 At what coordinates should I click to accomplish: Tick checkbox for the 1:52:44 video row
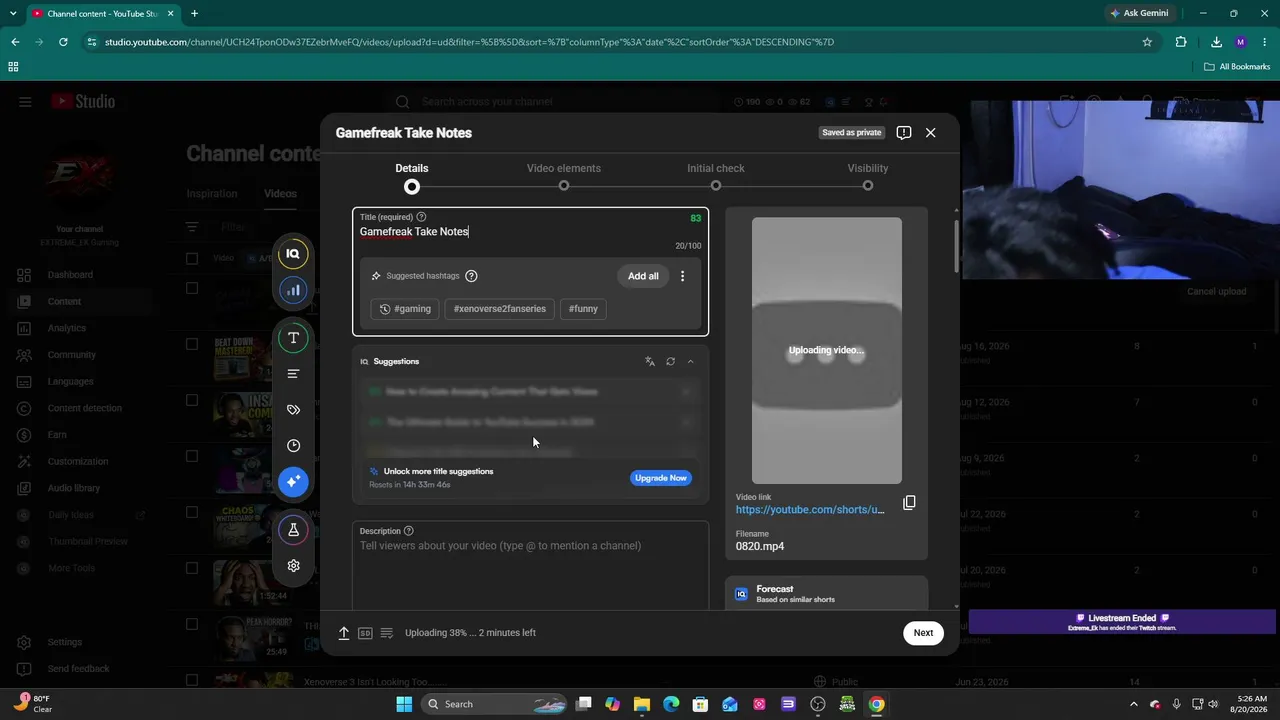(x=192, y=568)
